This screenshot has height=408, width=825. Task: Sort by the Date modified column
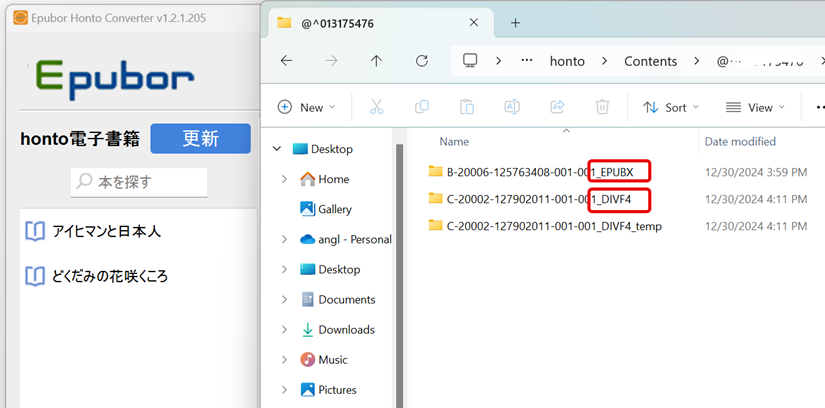tap(740, 142)
